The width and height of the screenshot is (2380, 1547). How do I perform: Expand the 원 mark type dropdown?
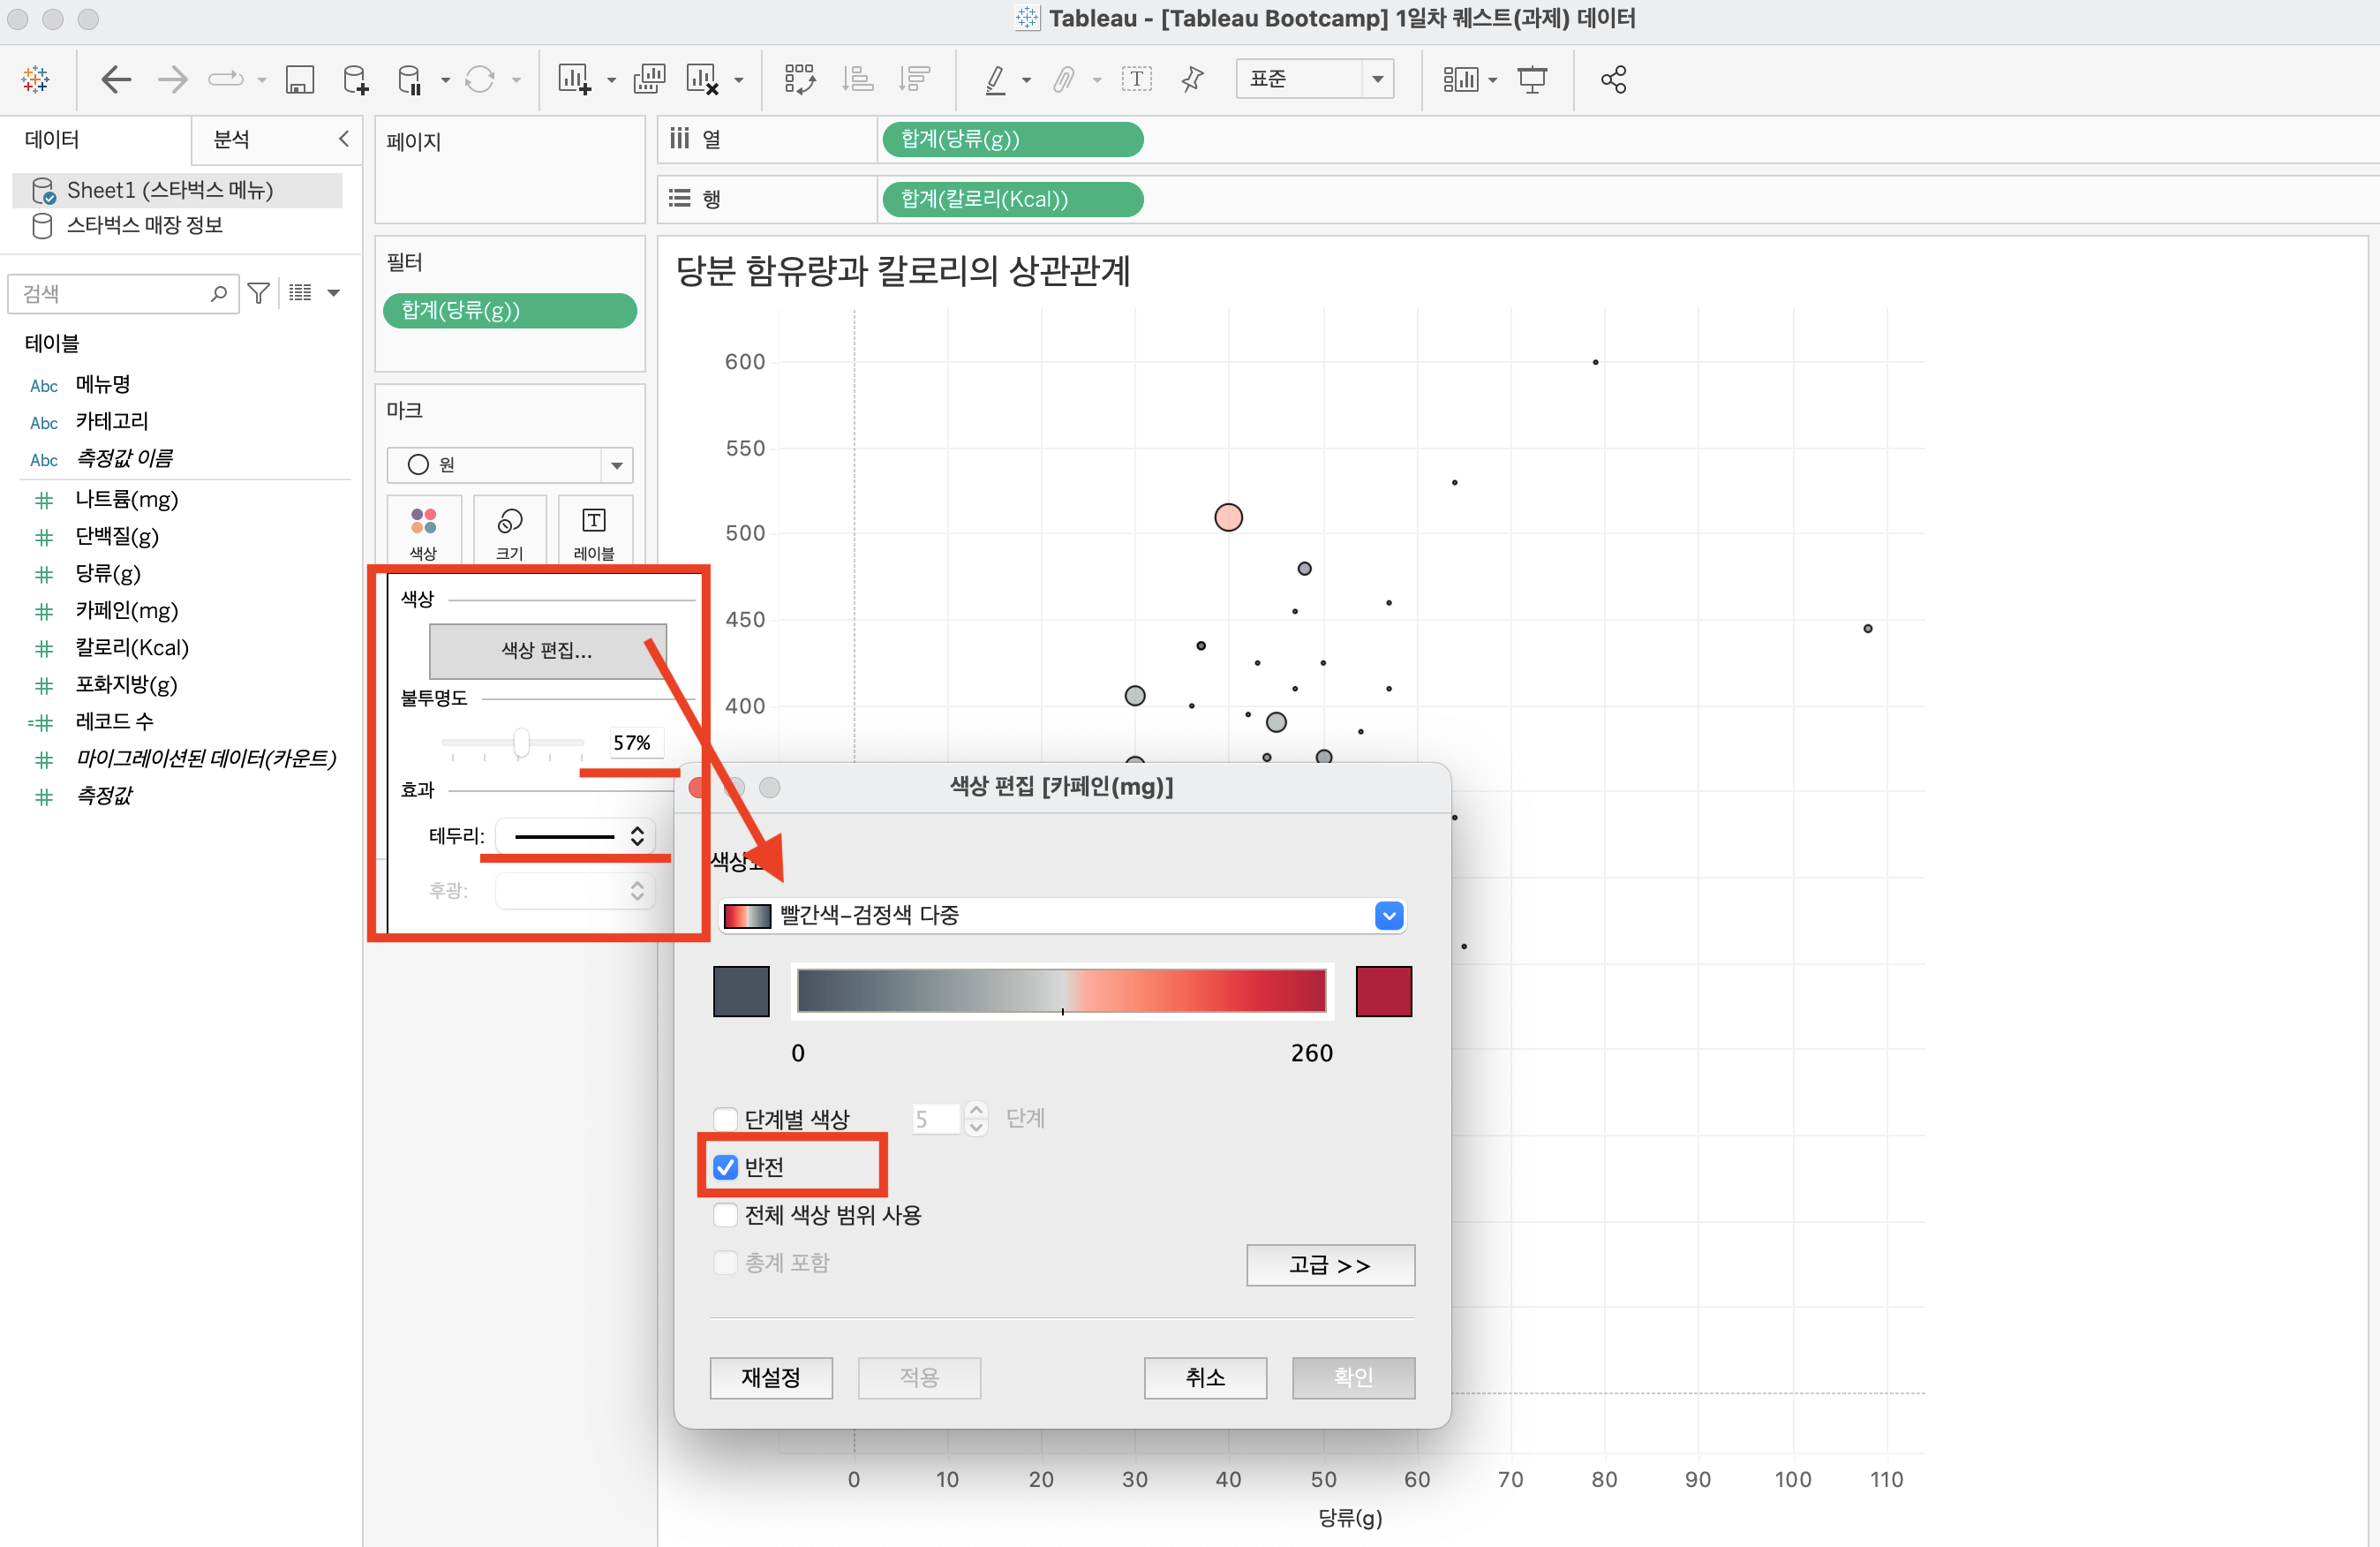[x=616, y=465]
